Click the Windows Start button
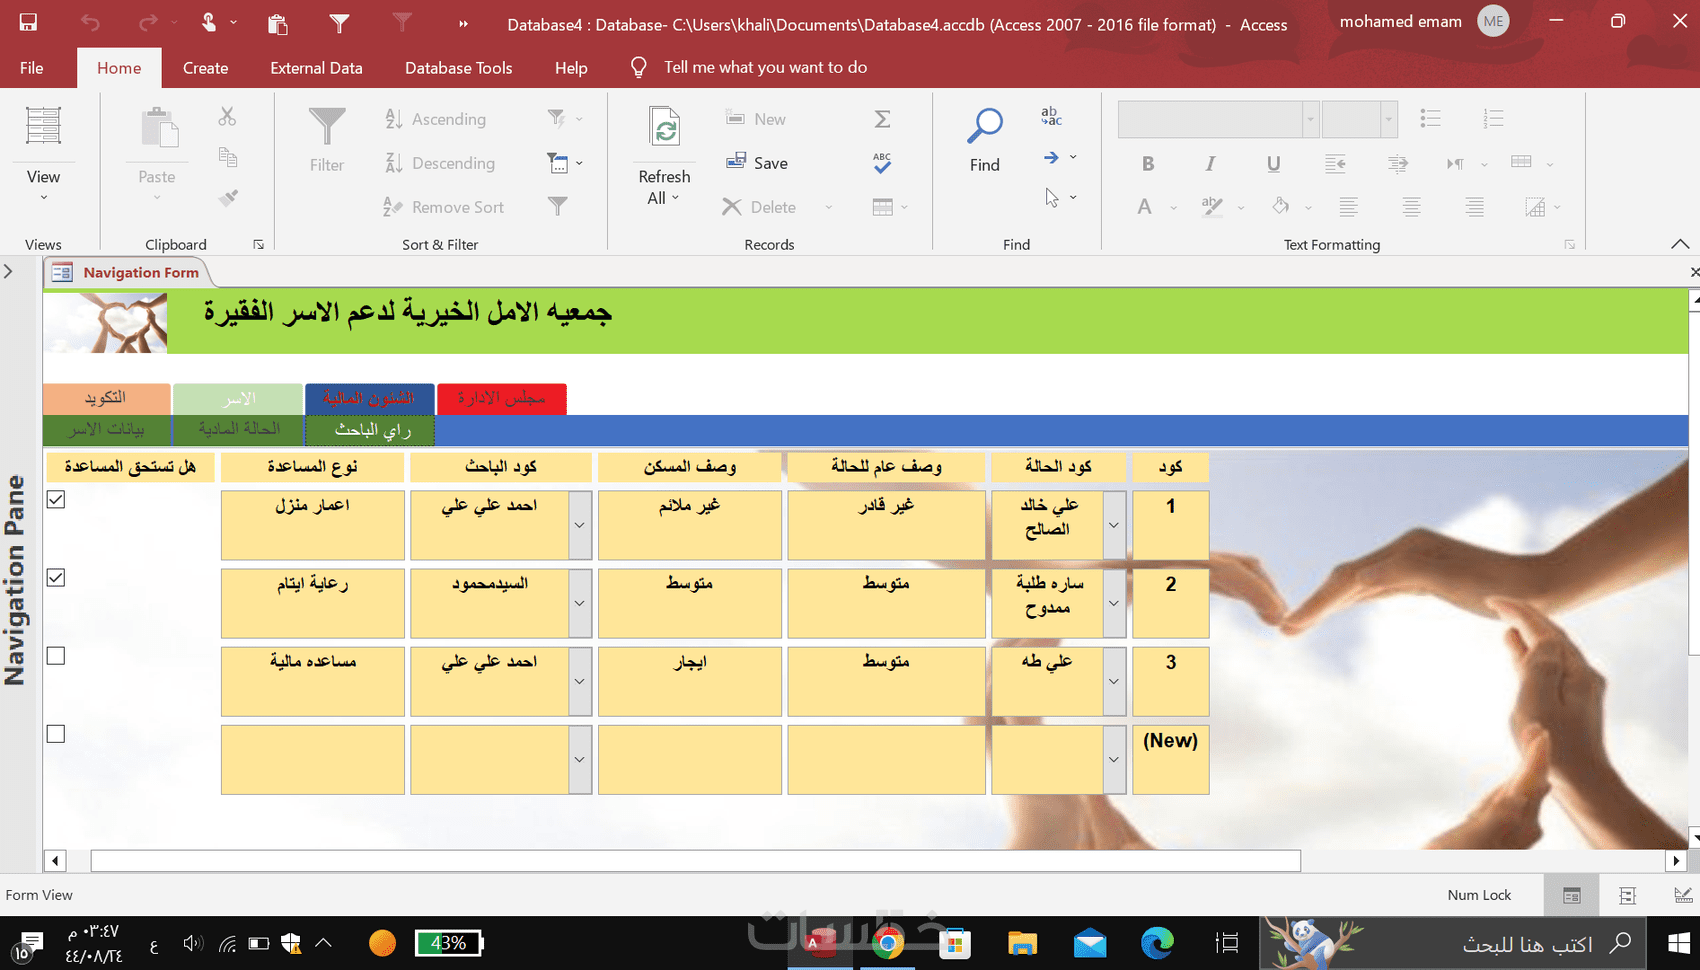 click(x=1679, y=942)
